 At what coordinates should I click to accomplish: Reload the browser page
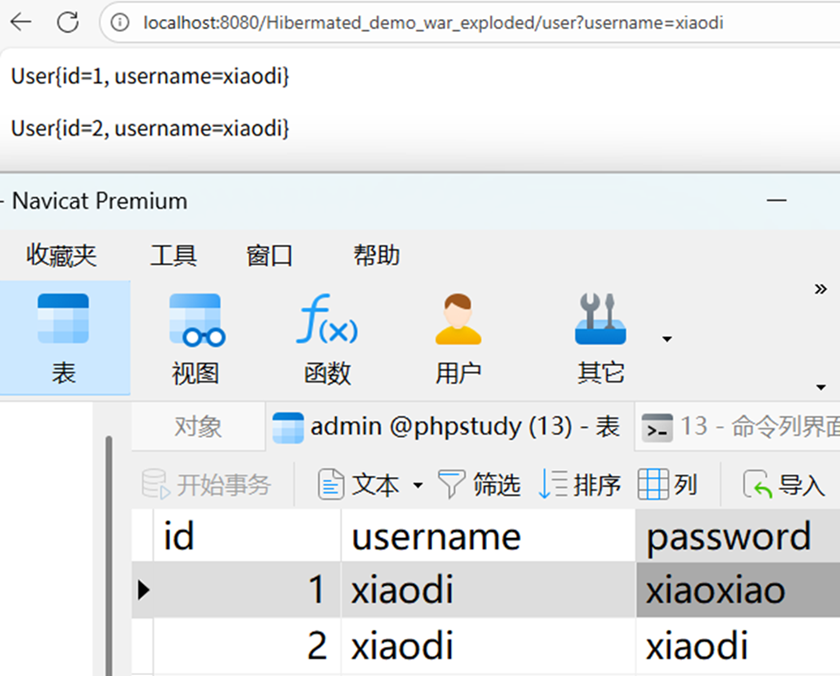tap(68, 22)
